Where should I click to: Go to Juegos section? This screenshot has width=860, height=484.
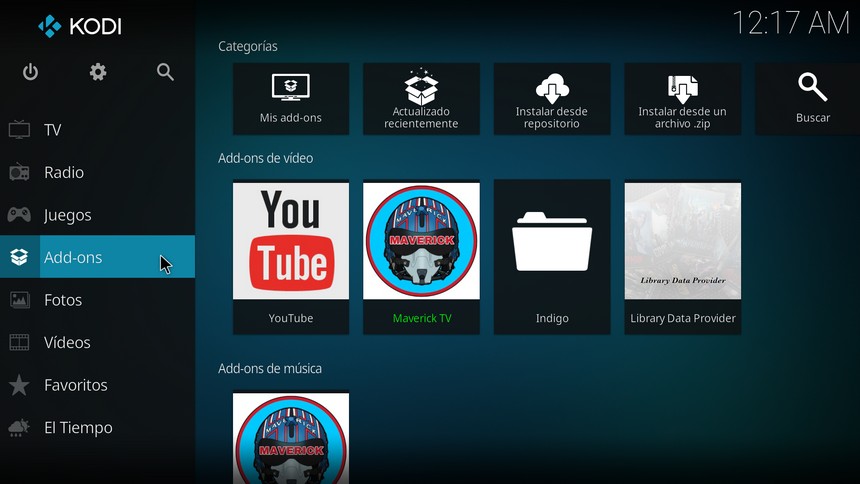[x=98, y=215]
